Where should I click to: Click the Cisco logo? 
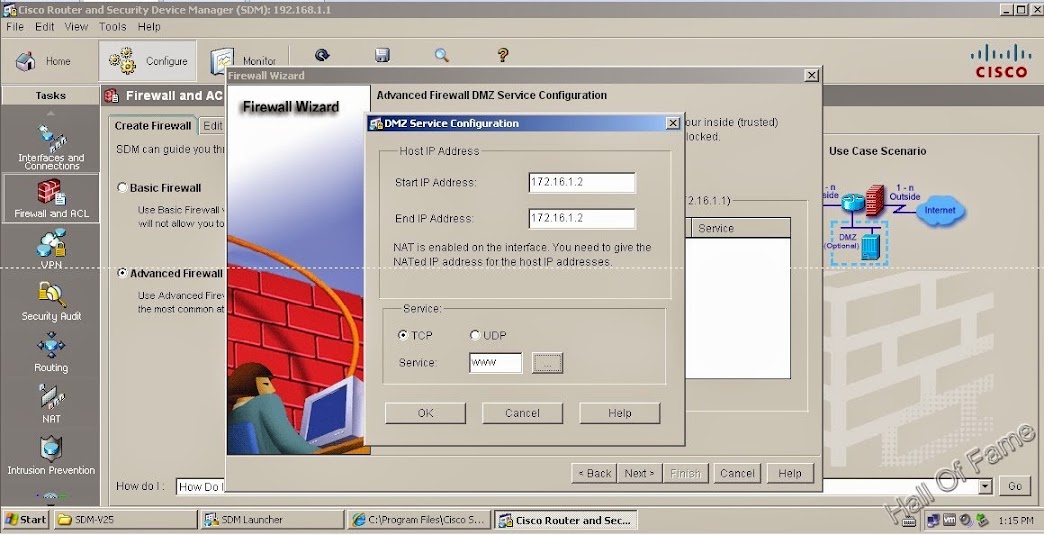click(1001, 61)
